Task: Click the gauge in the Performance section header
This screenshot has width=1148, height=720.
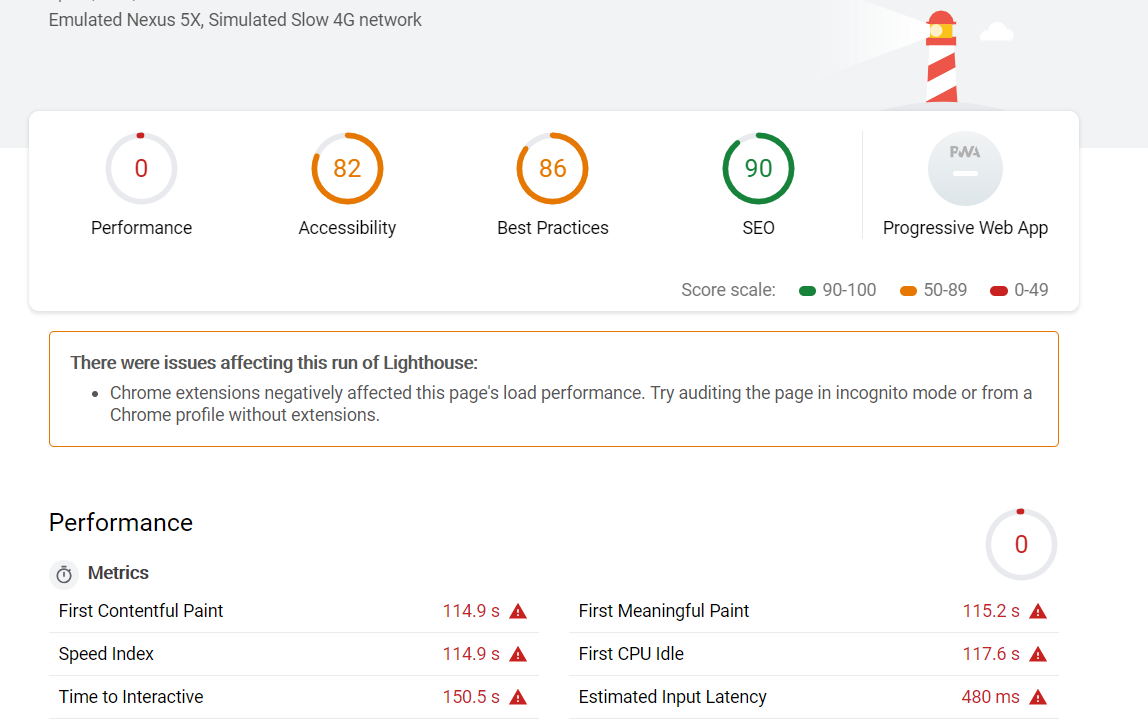Action: point(1020,544)
